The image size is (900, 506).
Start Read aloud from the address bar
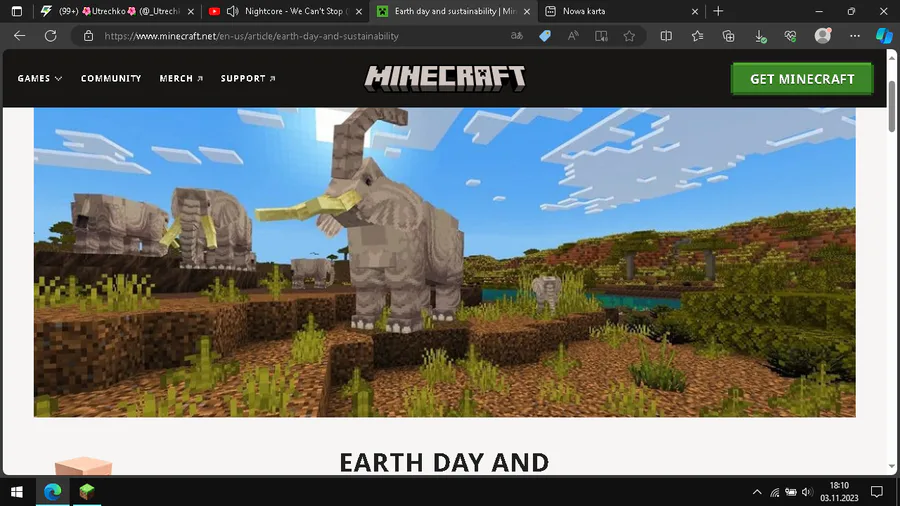pos(573,36)
